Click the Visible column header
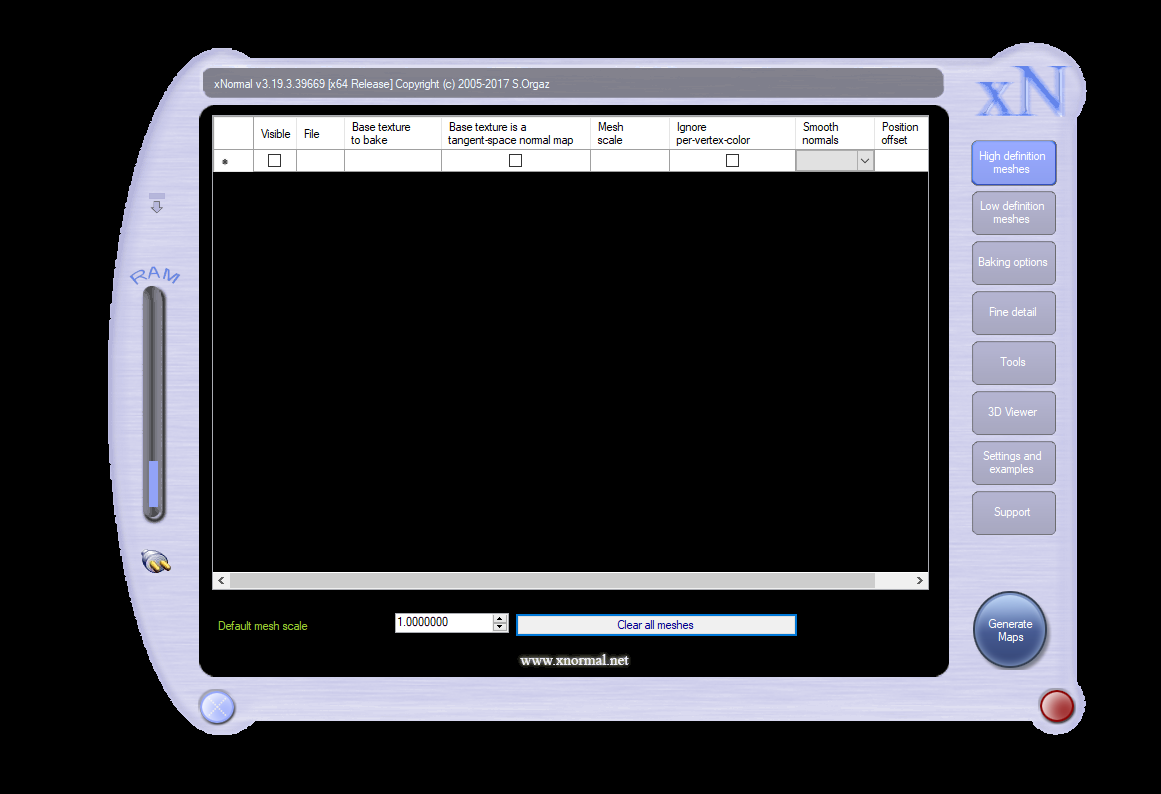This screenshot has height=794, width=1161. [275, 133]
